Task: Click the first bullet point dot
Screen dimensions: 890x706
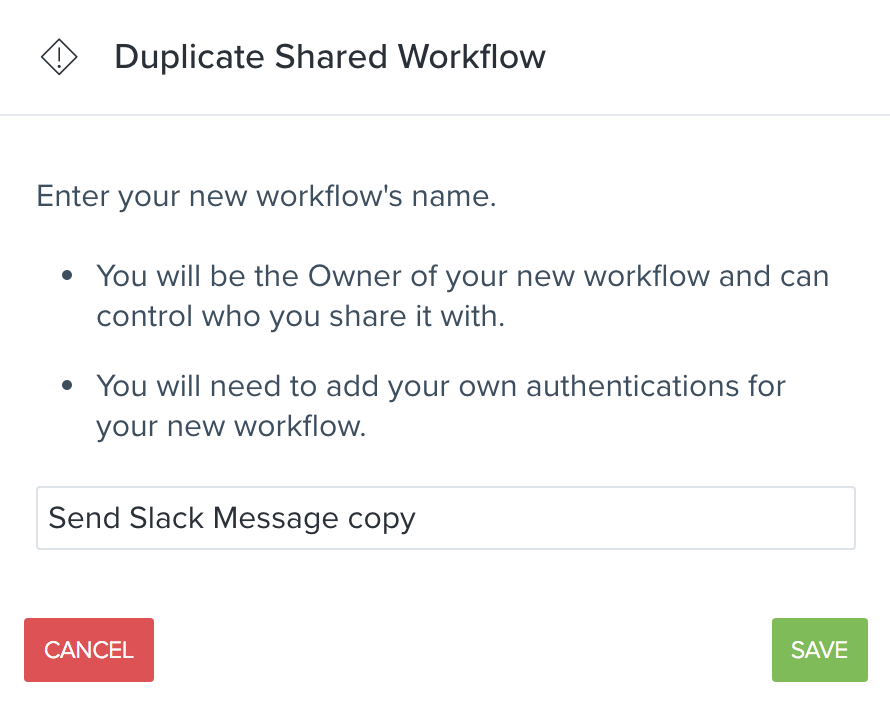Action: pos(67,276)
